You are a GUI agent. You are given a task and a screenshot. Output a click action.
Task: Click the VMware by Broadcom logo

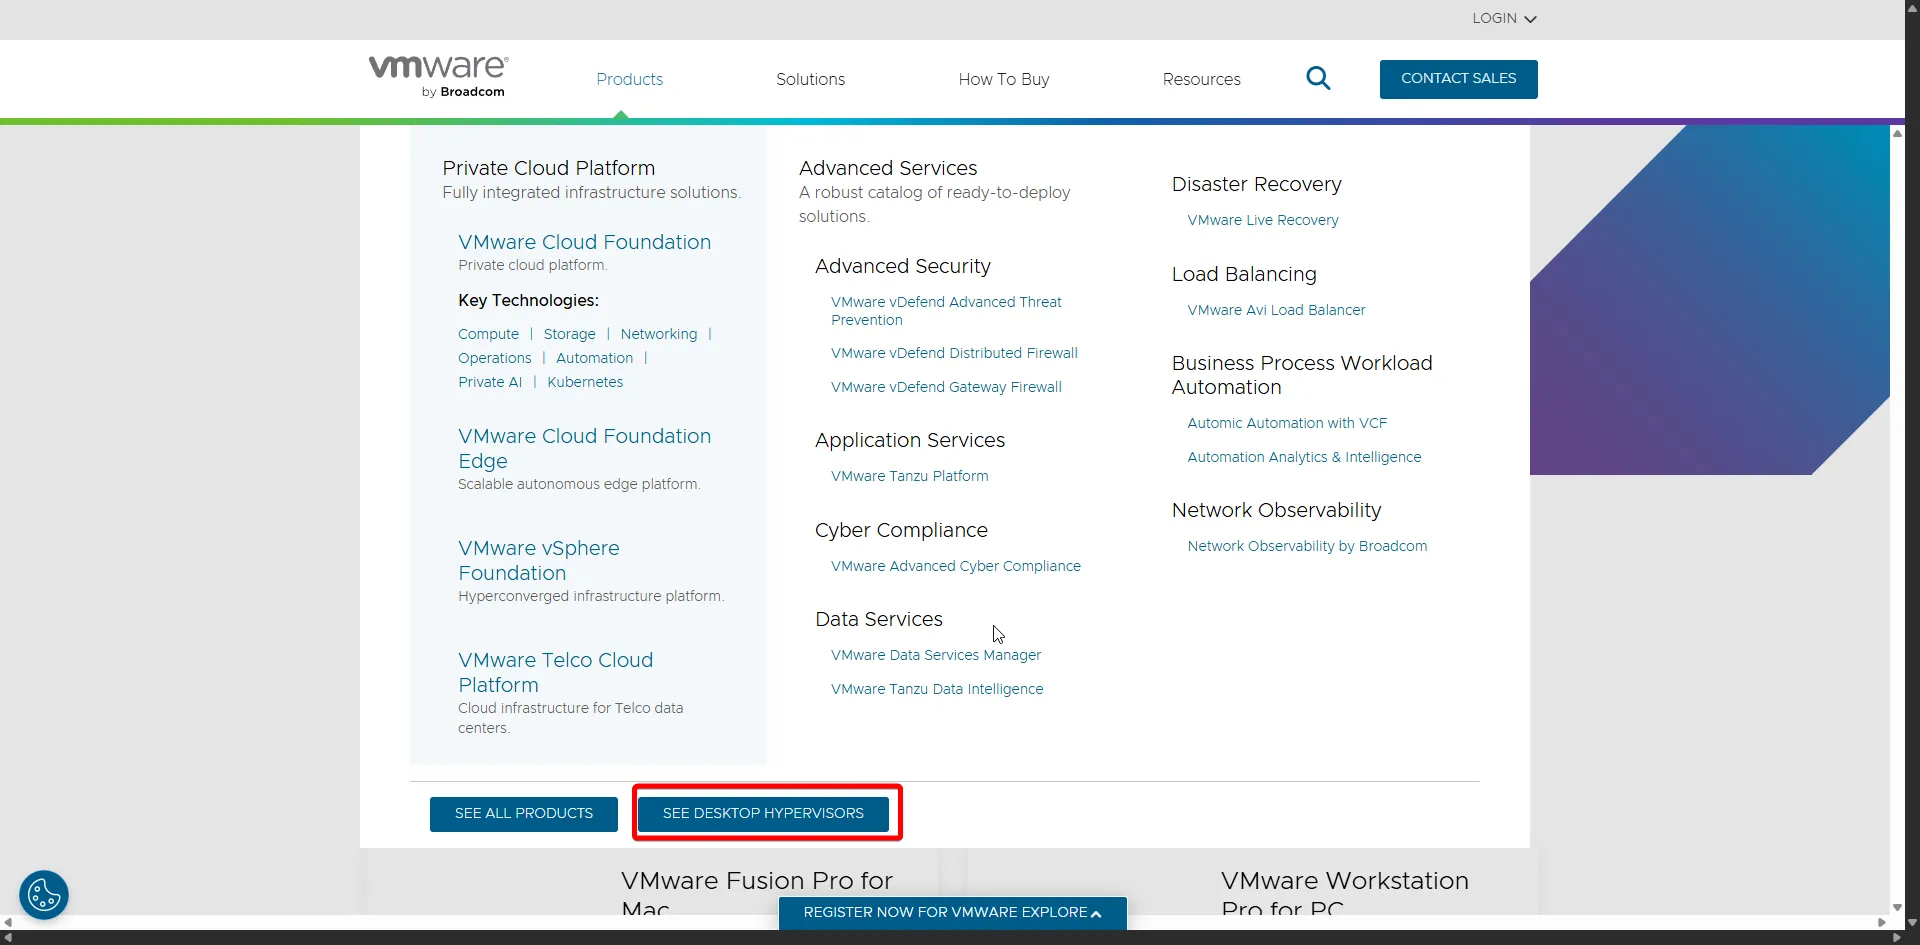[x=438, y=77]
